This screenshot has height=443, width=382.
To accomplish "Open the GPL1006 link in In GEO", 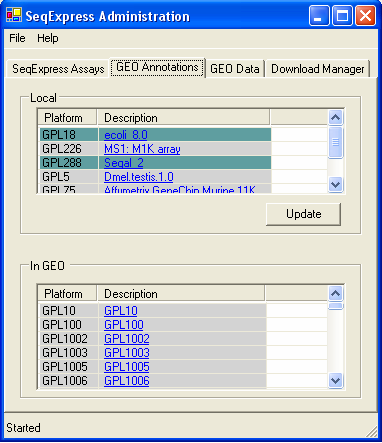I will pos(127,381).
